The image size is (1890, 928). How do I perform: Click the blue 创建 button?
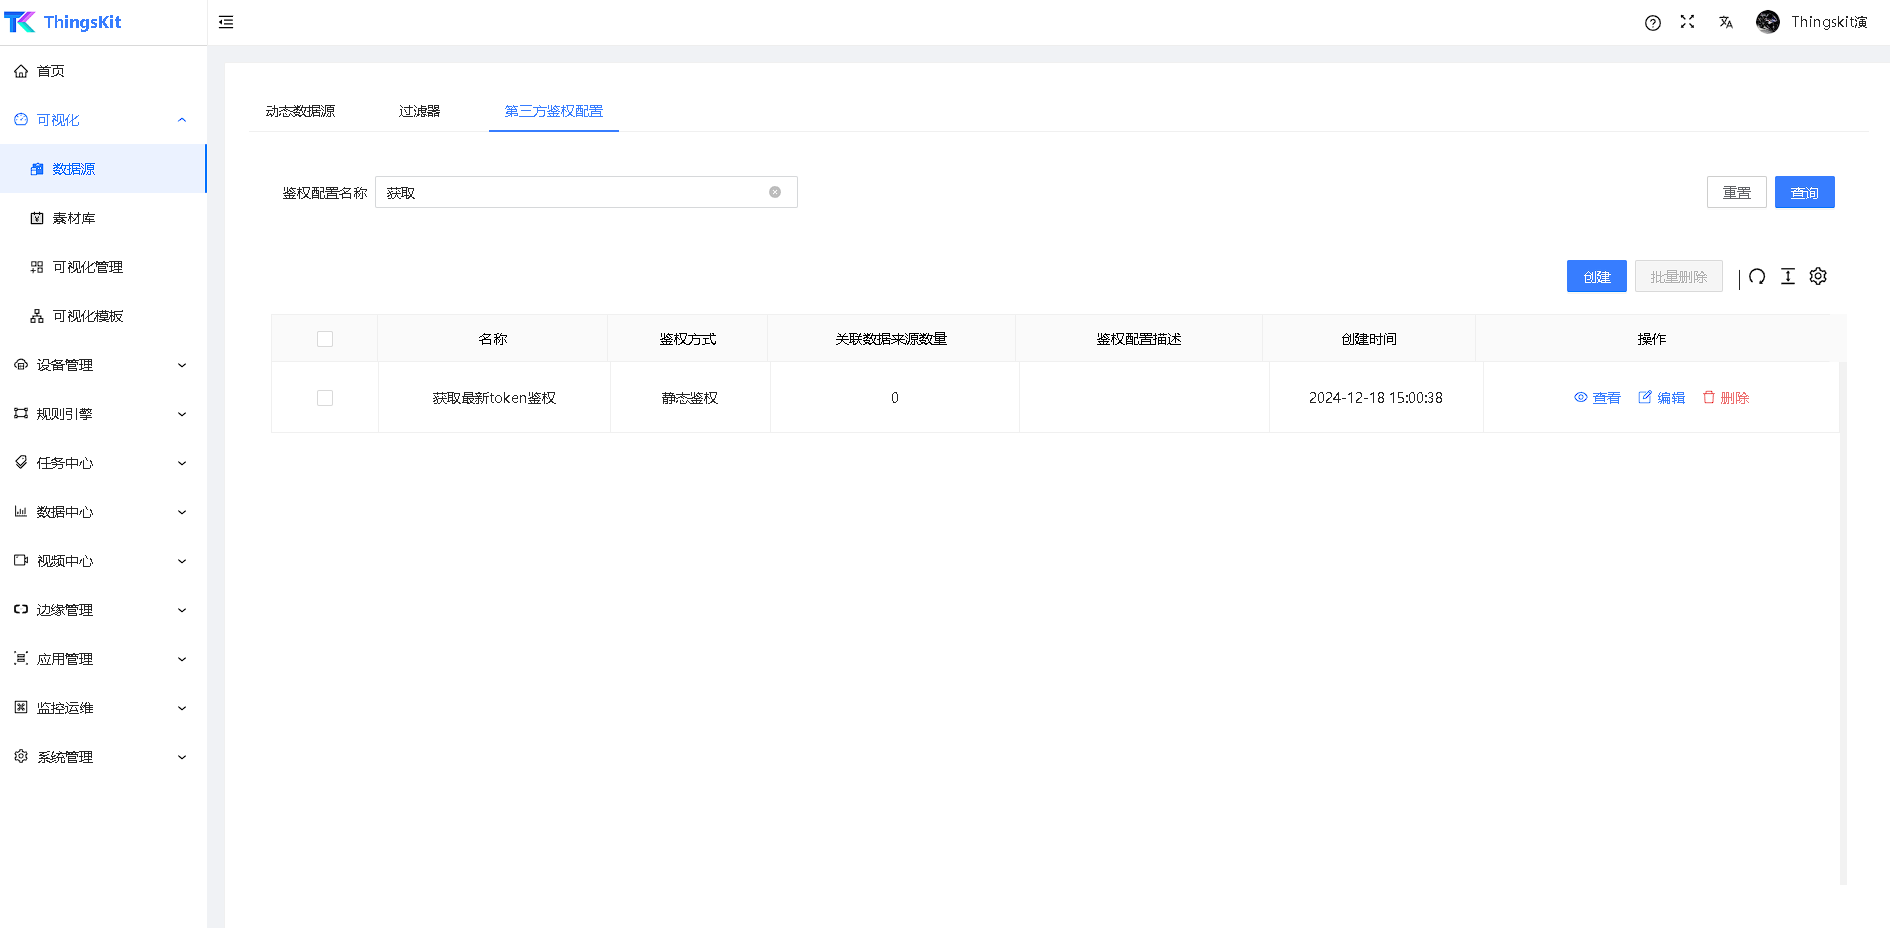tap(1596, 277)
